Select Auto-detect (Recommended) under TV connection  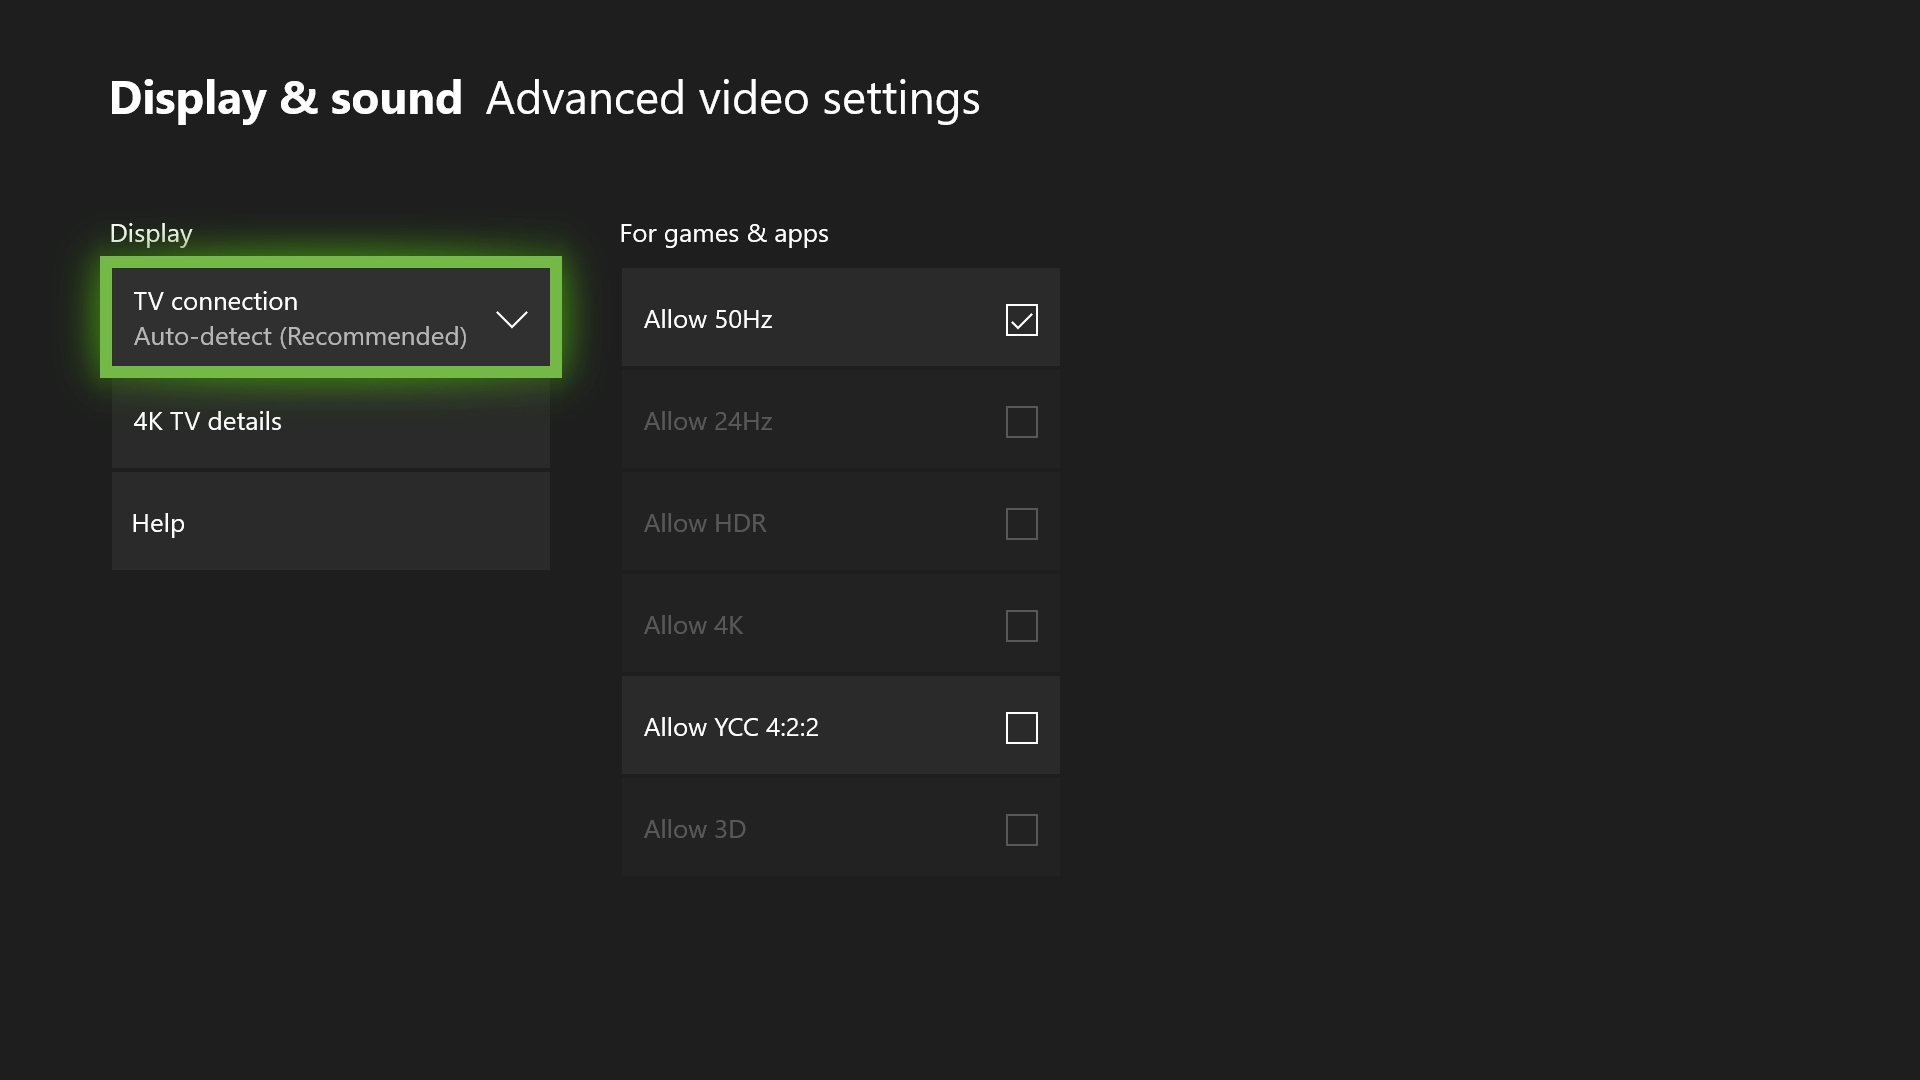[x=300, y=336]
